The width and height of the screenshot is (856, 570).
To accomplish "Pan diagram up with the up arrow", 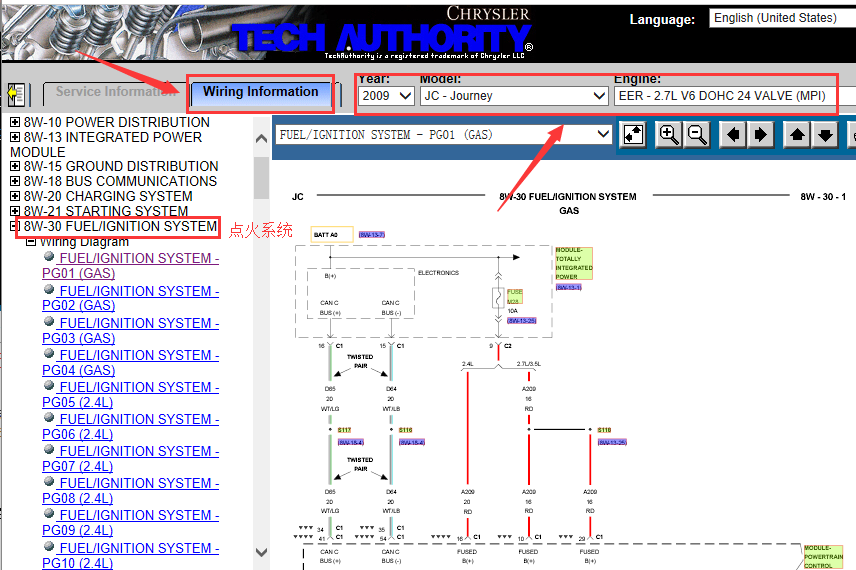I will 797,134.
